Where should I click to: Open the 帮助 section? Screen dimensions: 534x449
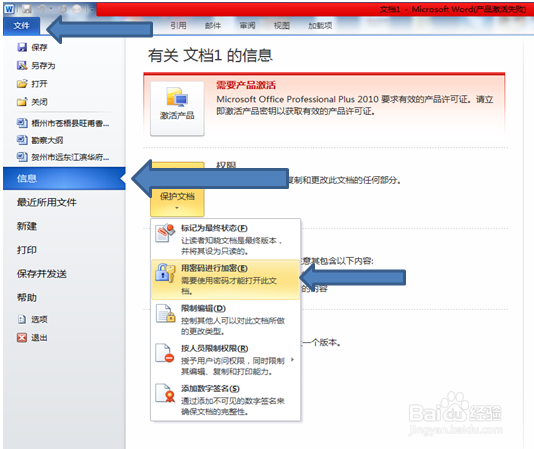(27, 298)
